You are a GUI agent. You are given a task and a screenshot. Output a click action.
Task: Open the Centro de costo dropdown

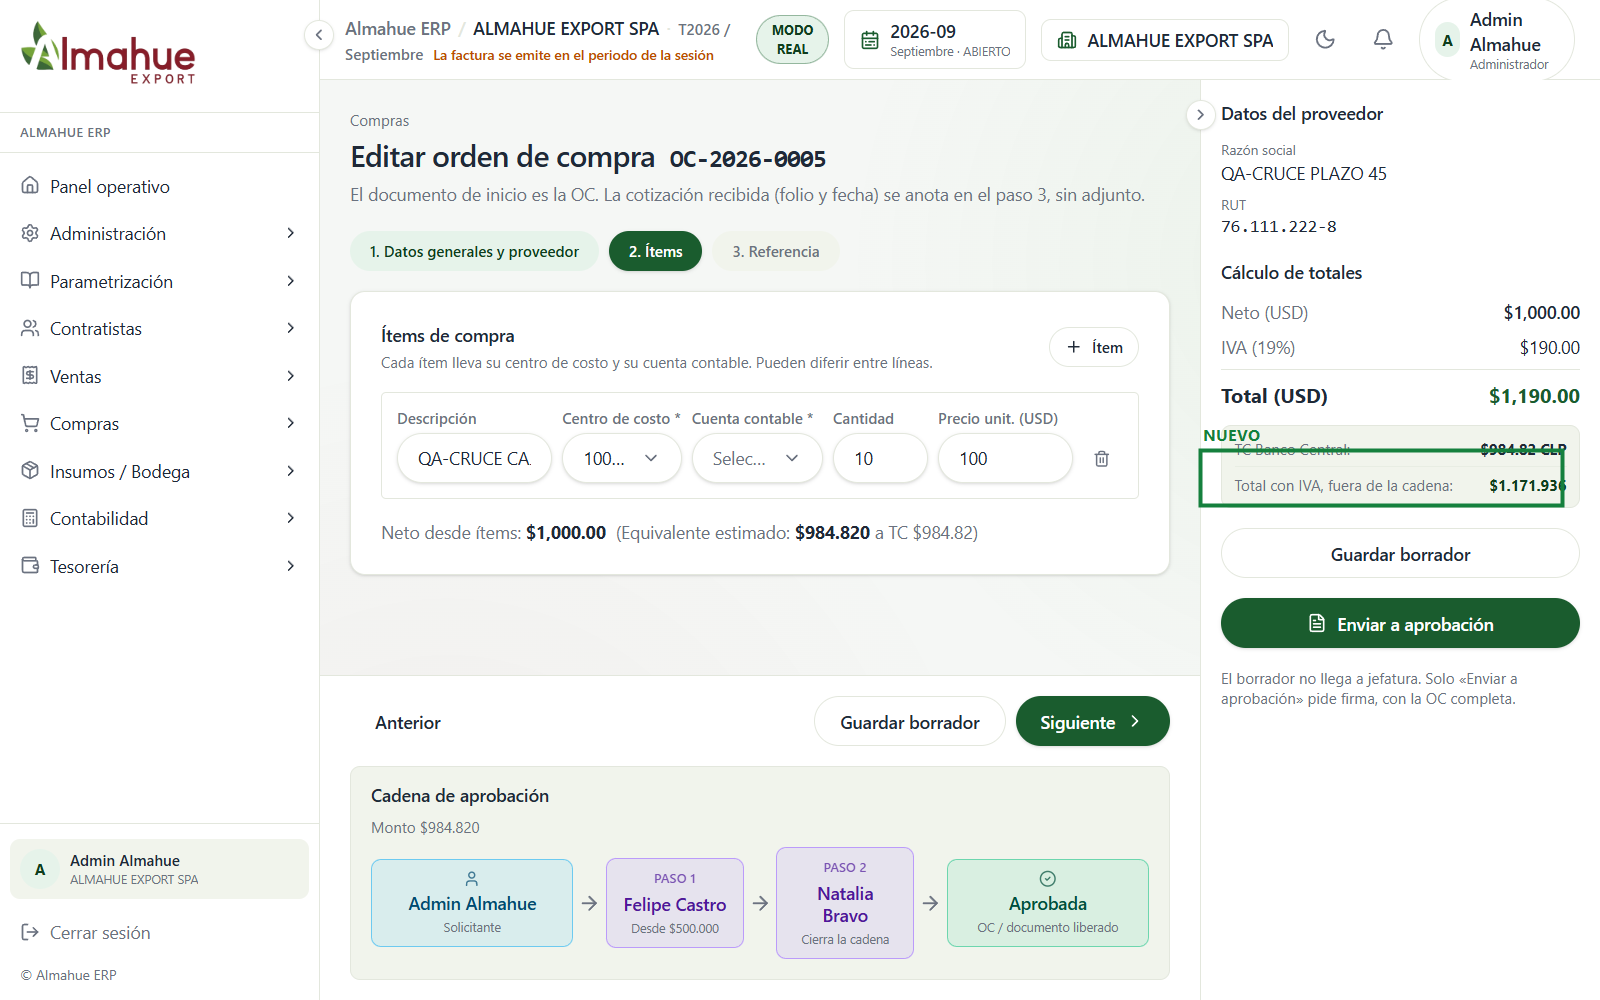621,459
